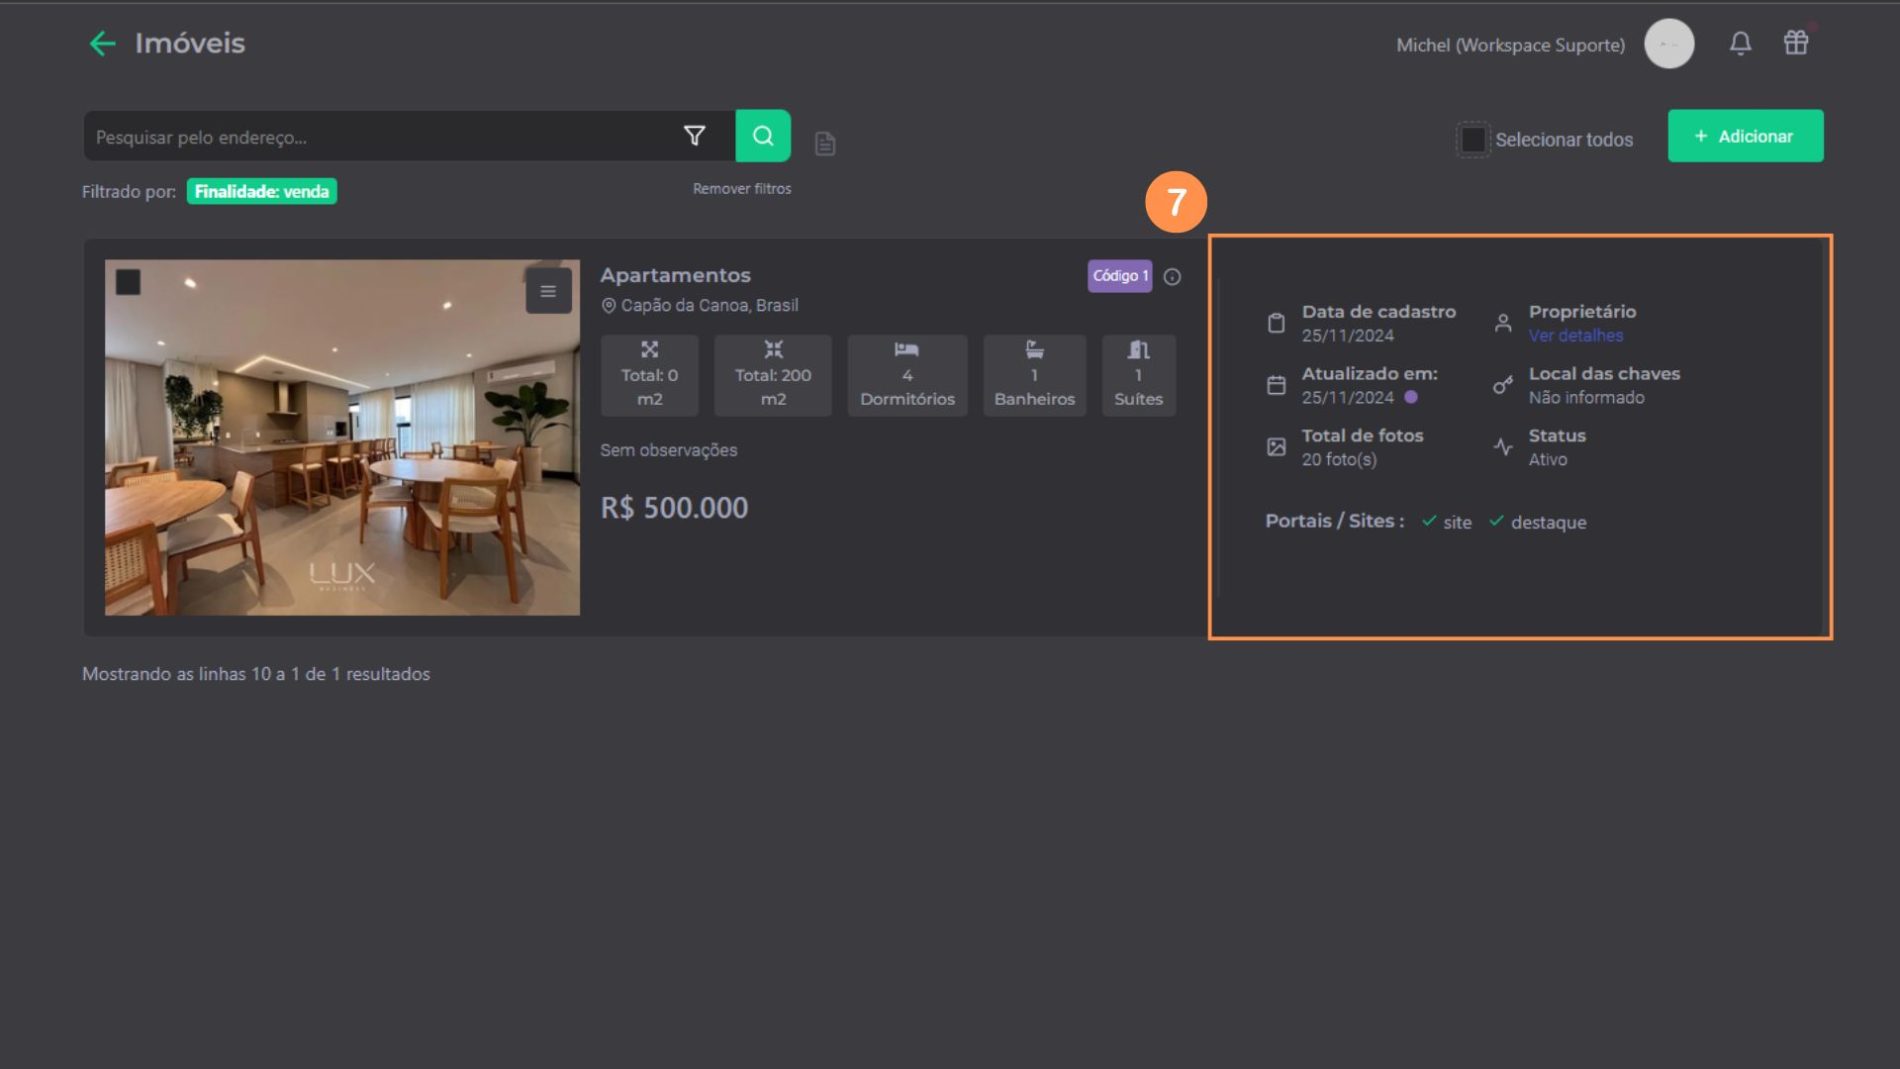Click the Imóveis page heading
Viewport: 1900px width, 1069px height.
190,43
